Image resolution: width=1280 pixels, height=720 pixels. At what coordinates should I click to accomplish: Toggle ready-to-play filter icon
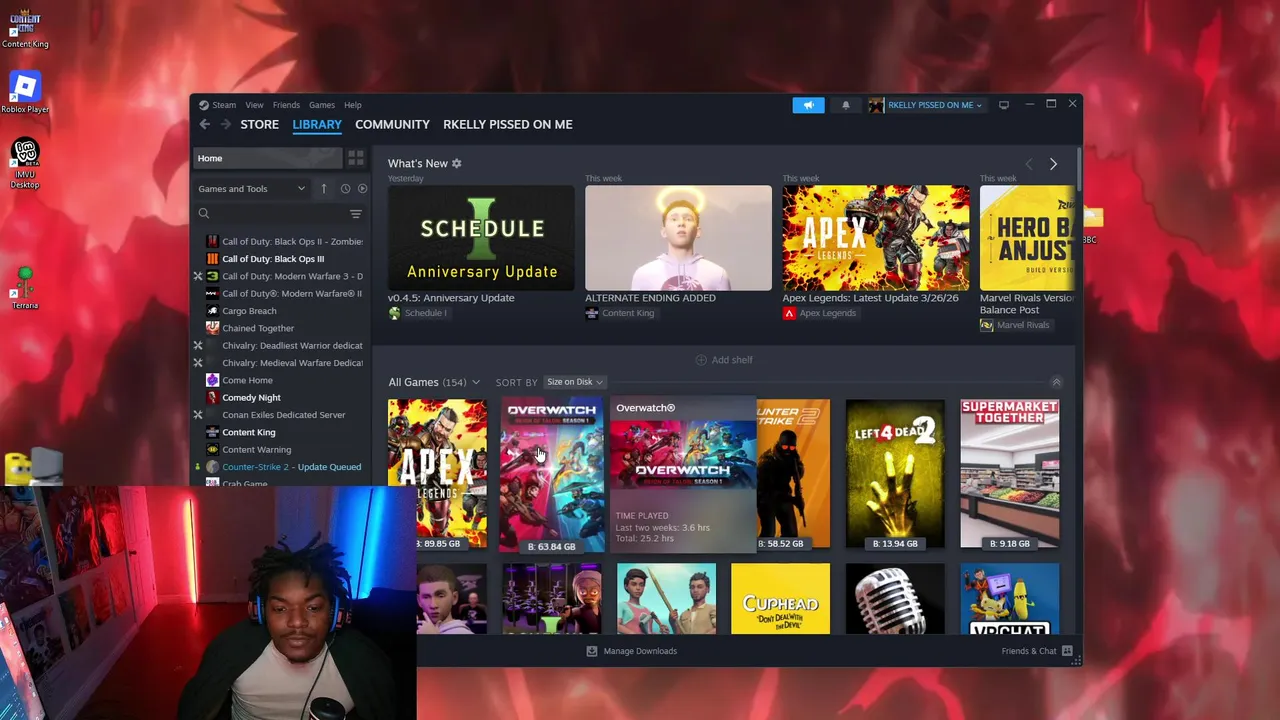pos(362,188)
